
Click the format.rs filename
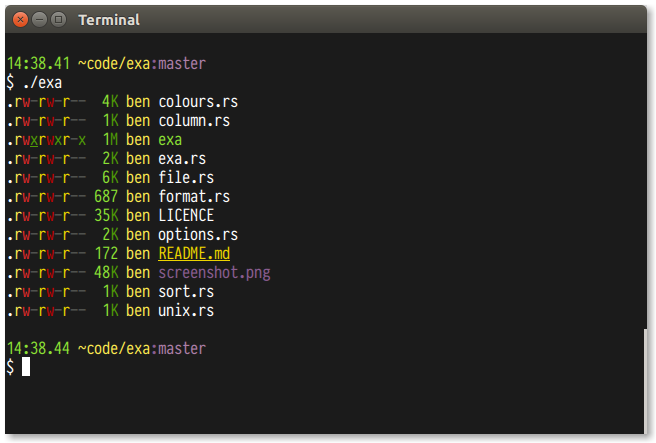point(194,197)
